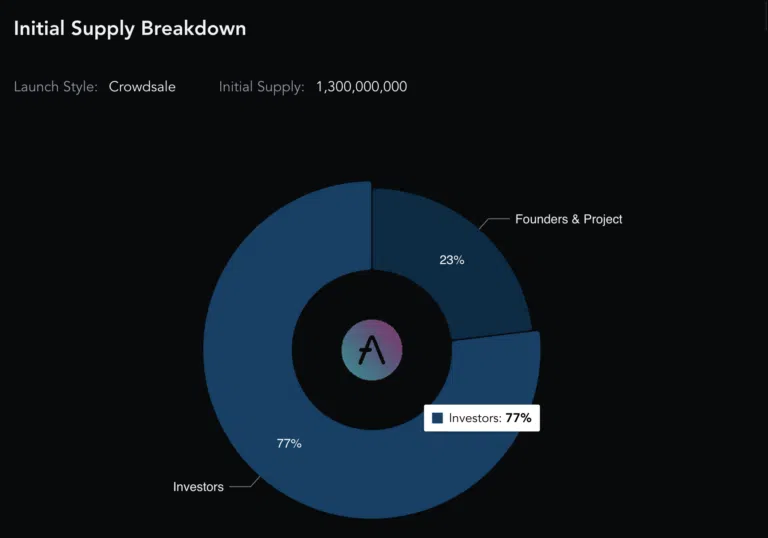Click the Investors text in the tooltip

coord(475,418)
